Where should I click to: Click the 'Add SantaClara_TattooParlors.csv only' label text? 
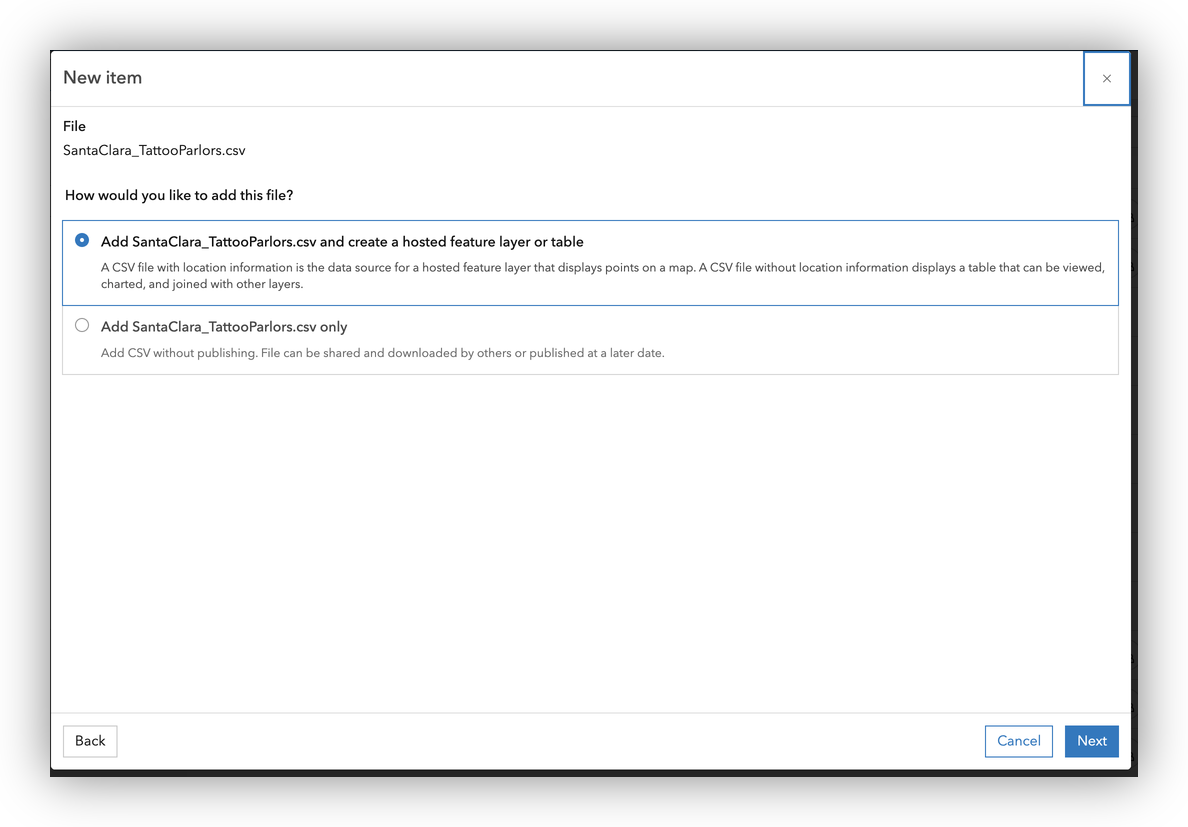coord(224,327)
